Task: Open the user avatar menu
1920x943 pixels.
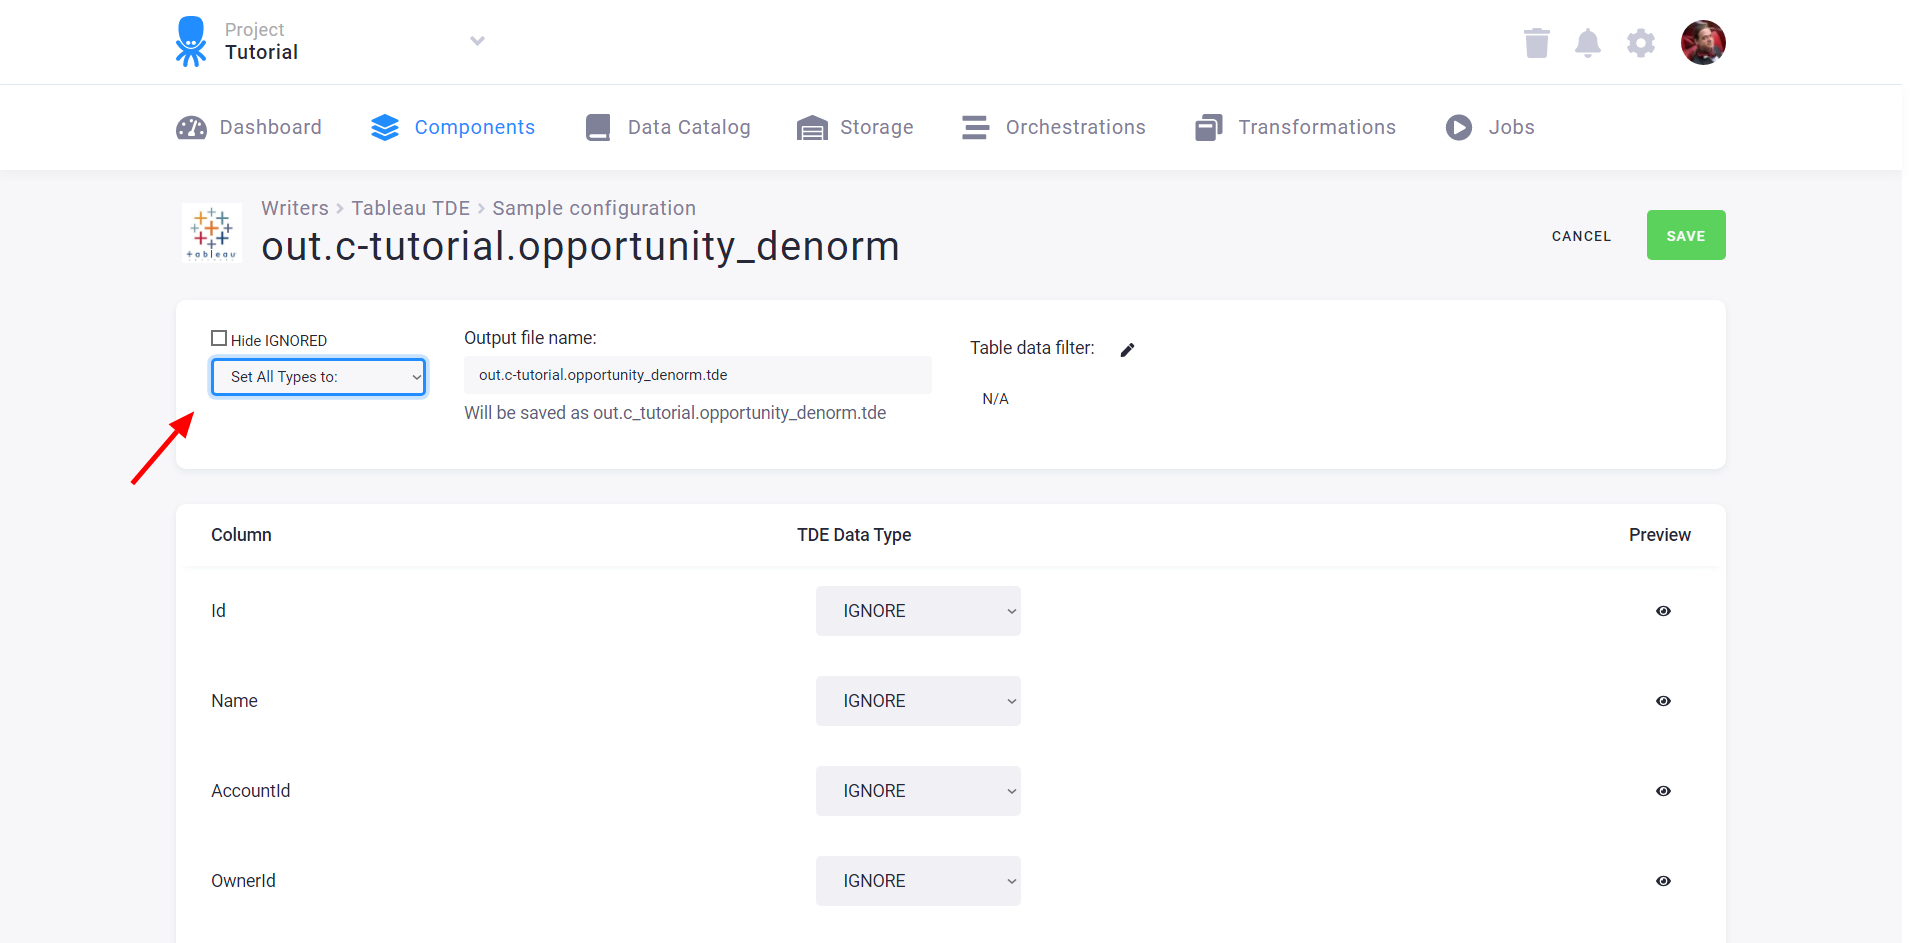Action: 1703,42
